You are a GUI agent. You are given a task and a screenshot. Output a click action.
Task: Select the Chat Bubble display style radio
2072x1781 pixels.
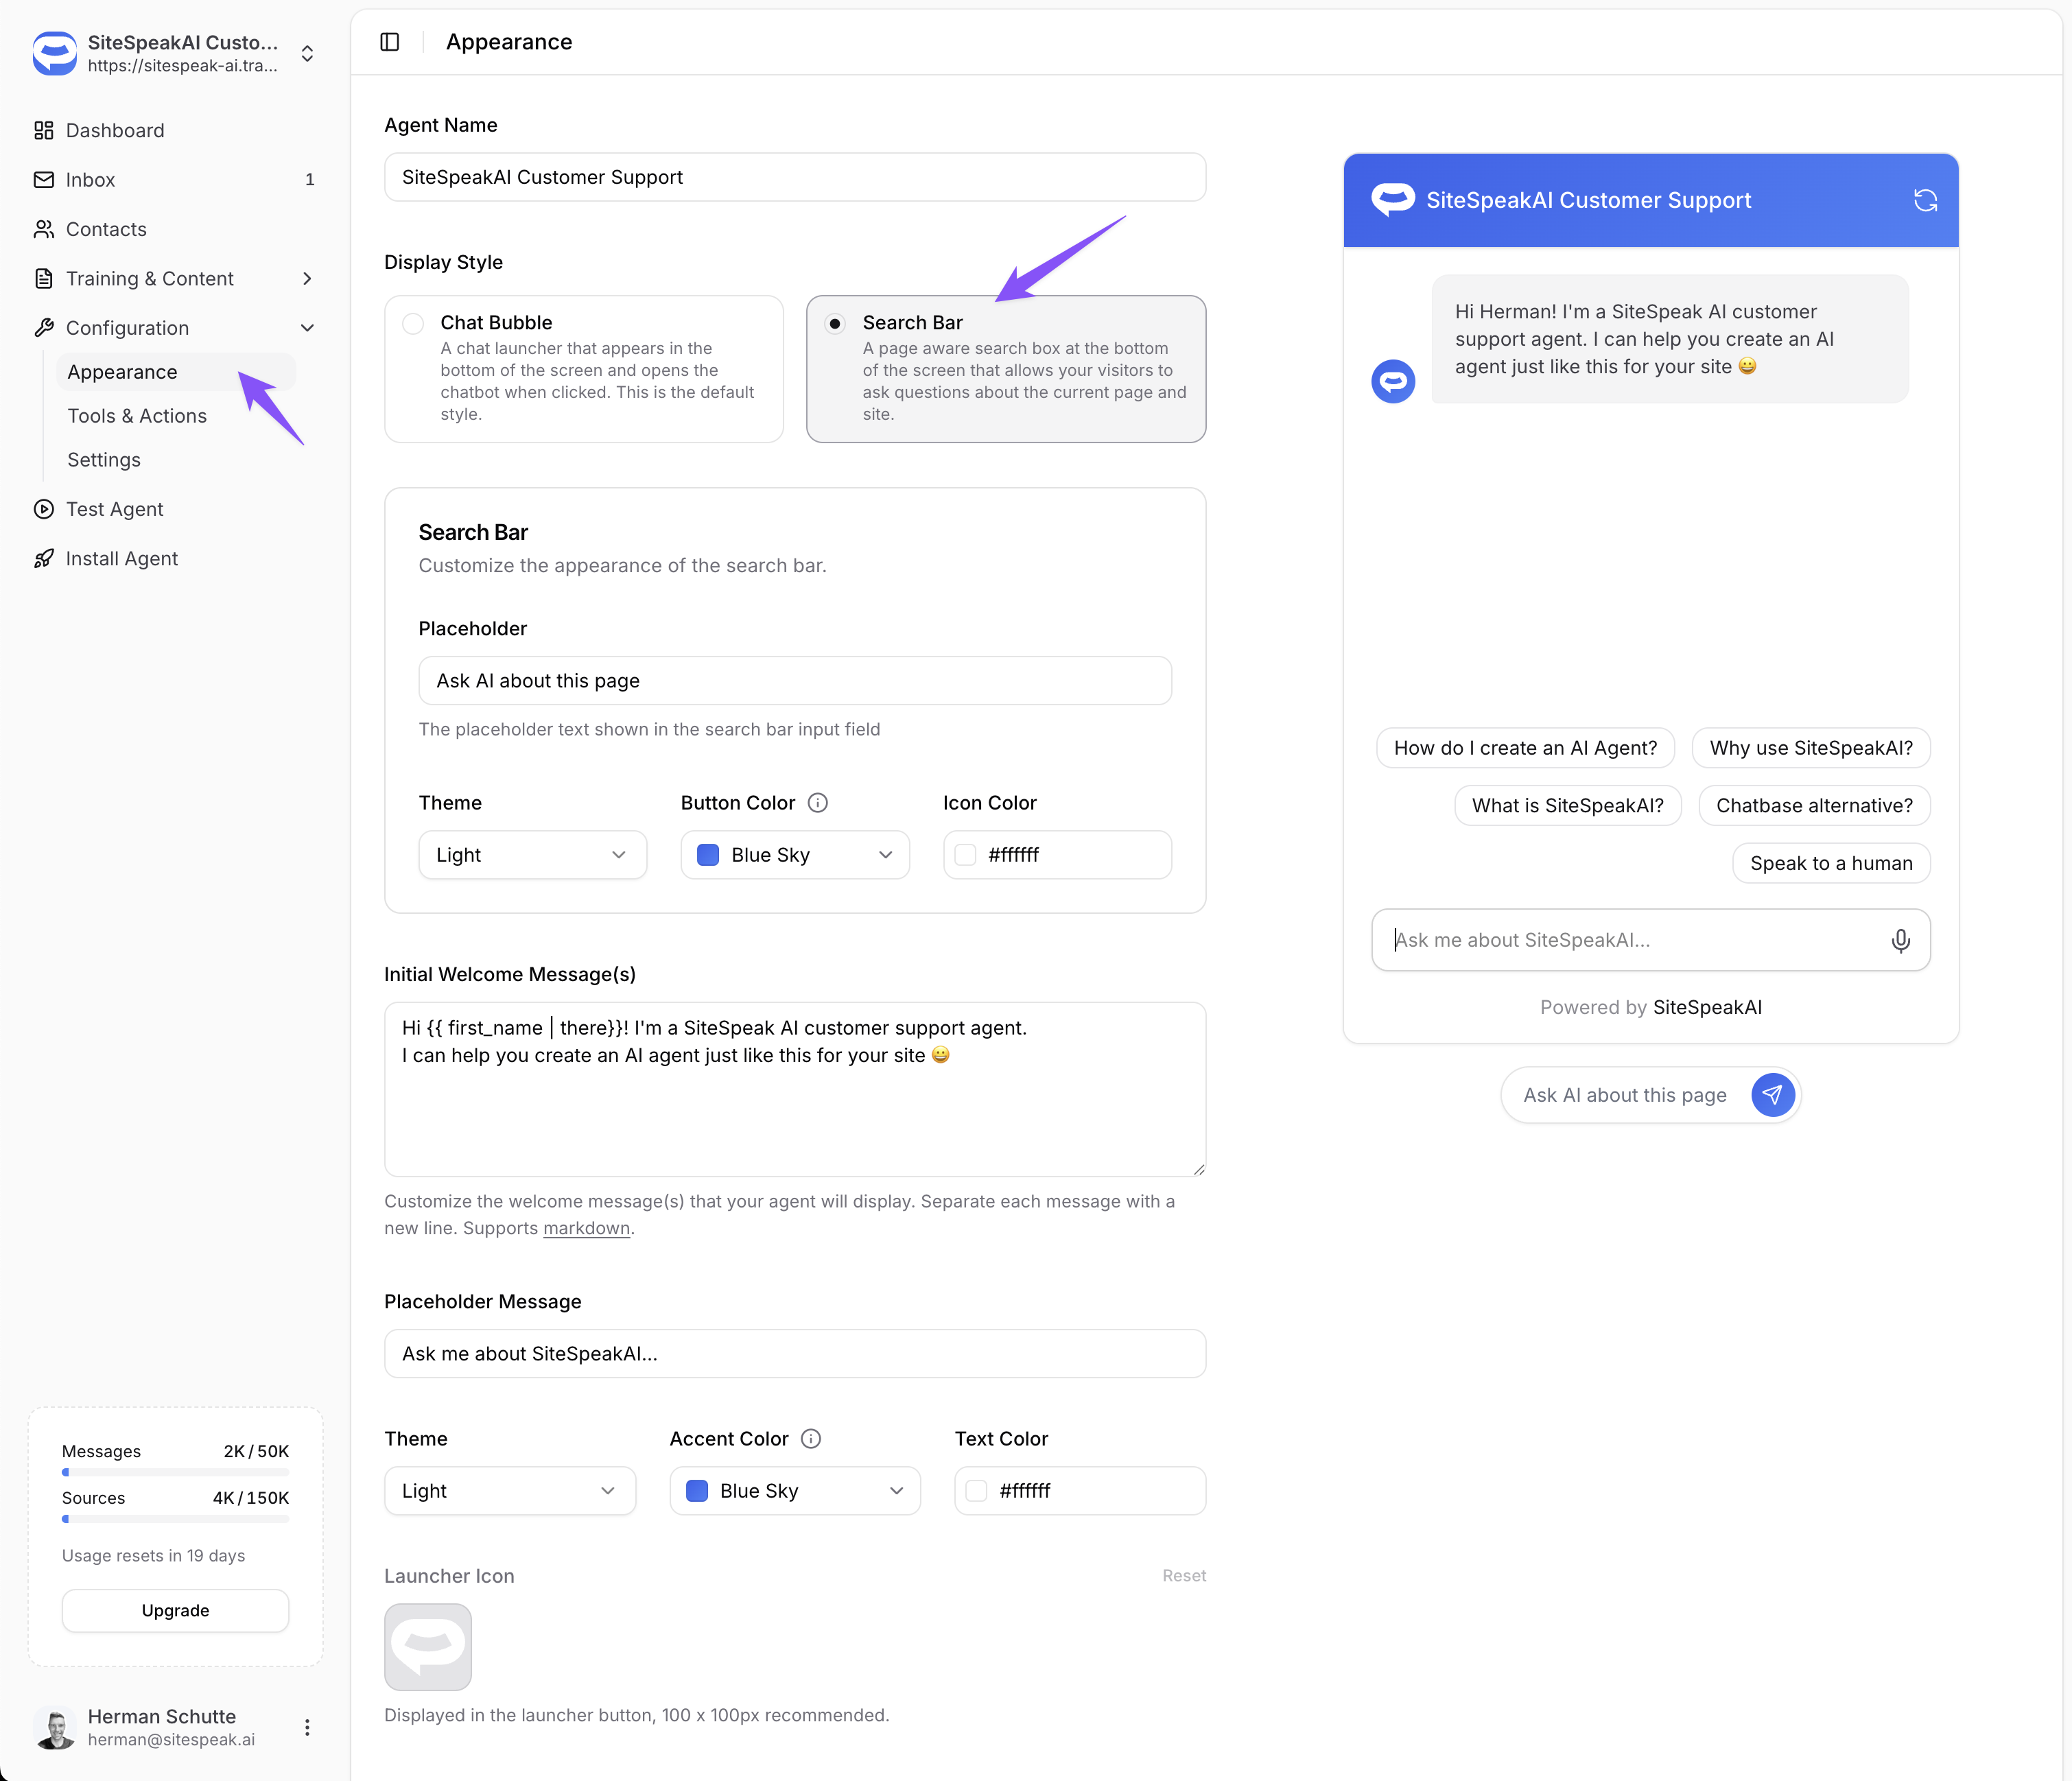413,323
